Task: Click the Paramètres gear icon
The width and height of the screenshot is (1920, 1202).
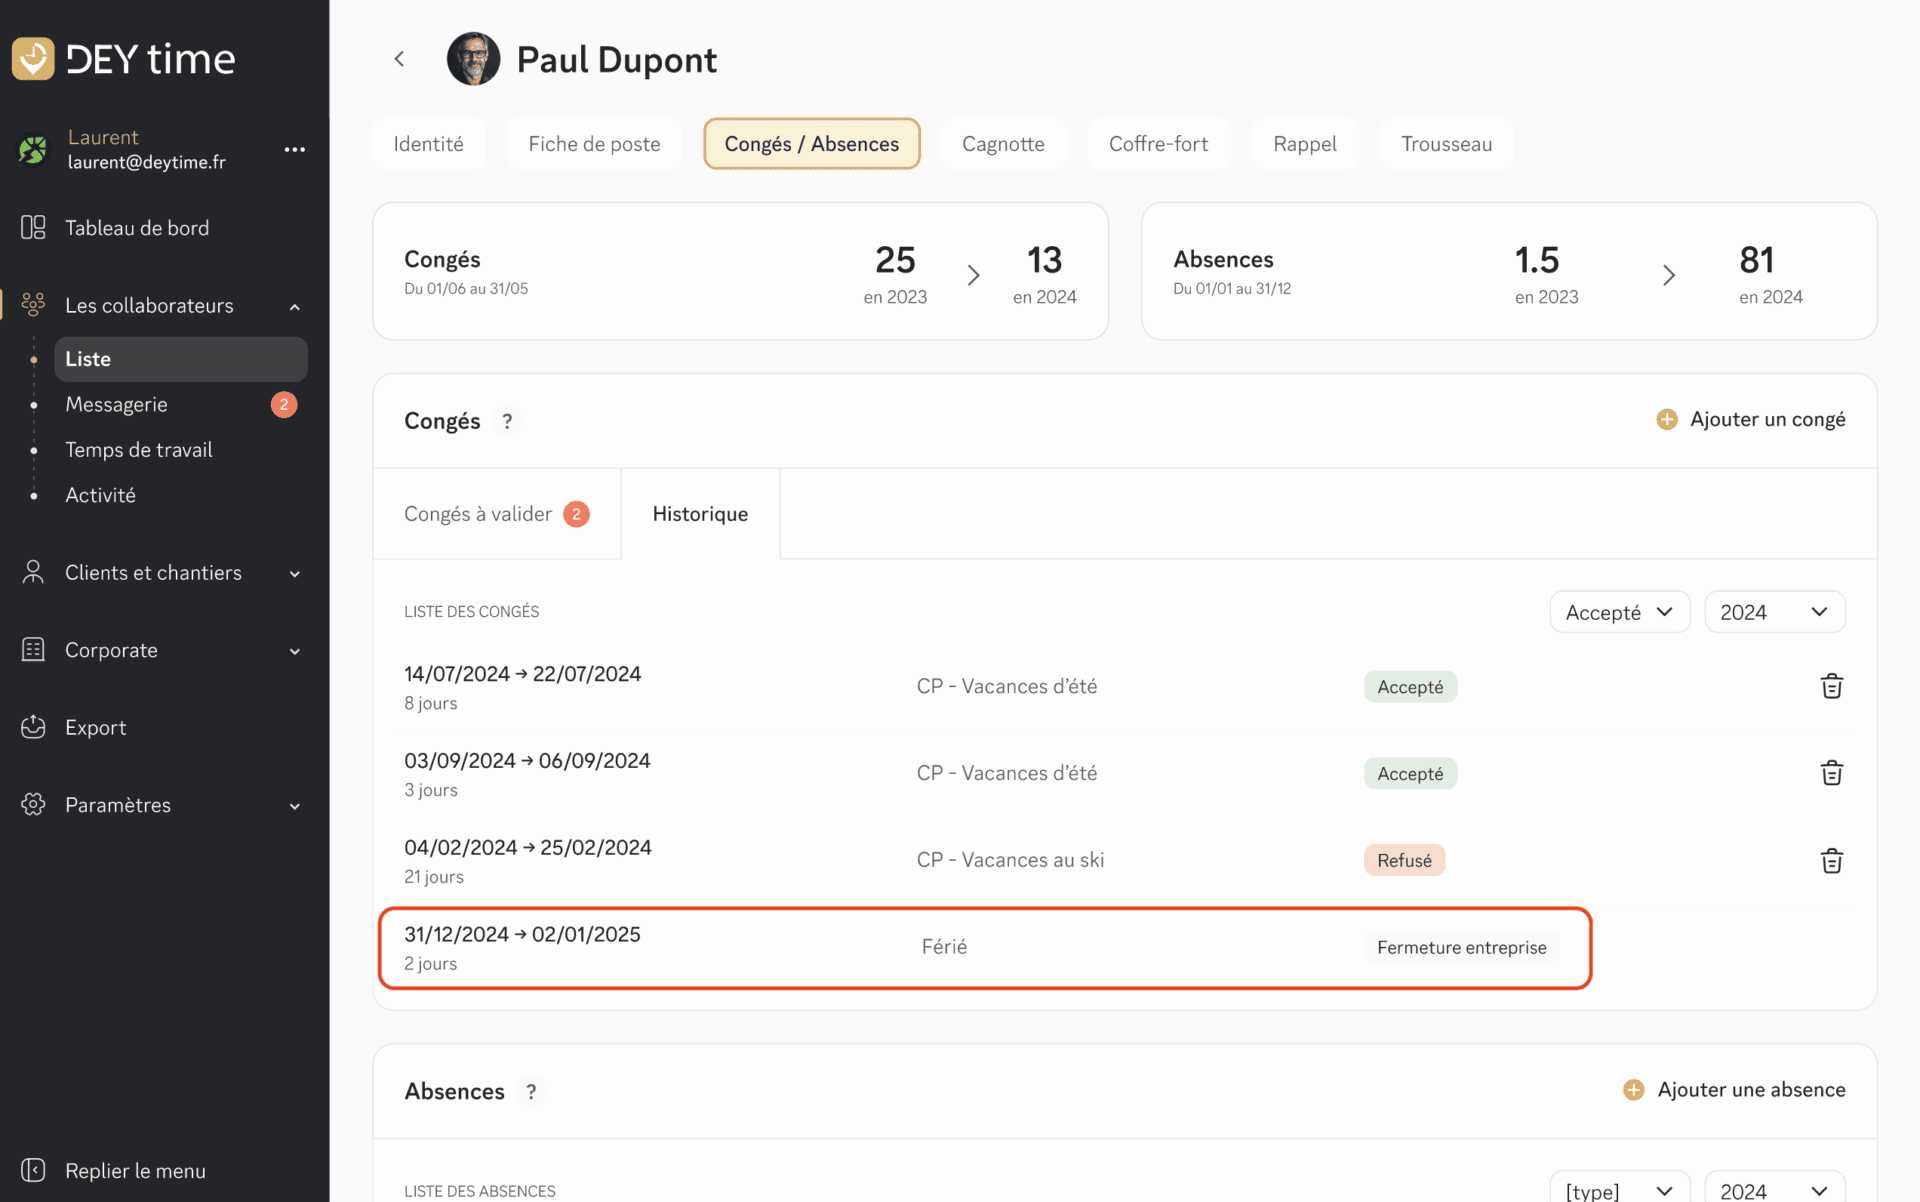Action: [x=33, y=805]
